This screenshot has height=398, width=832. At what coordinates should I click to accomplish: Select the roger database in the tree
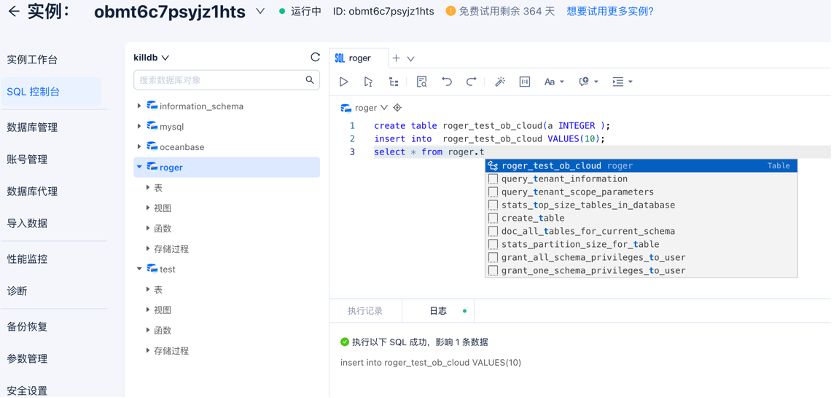227,167
